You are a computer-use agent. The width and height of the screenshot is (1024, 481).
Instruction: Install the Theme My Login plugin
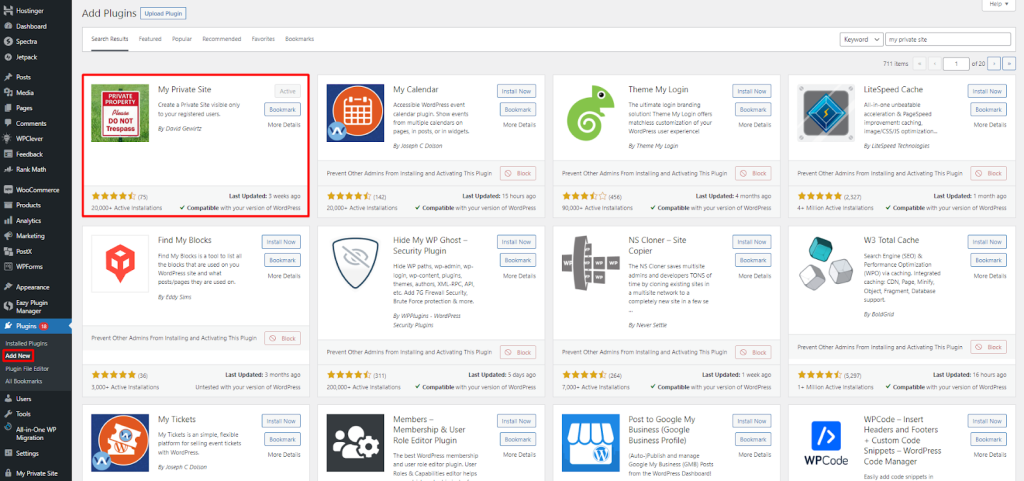pyautogui.click(x=751, y=91)
